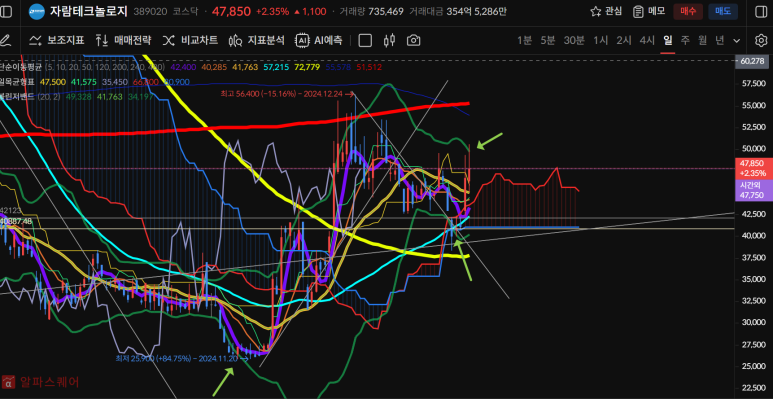Open 비교차트 compare chart
The height and width of the screenshot is (399, 773).
[190, 40]
